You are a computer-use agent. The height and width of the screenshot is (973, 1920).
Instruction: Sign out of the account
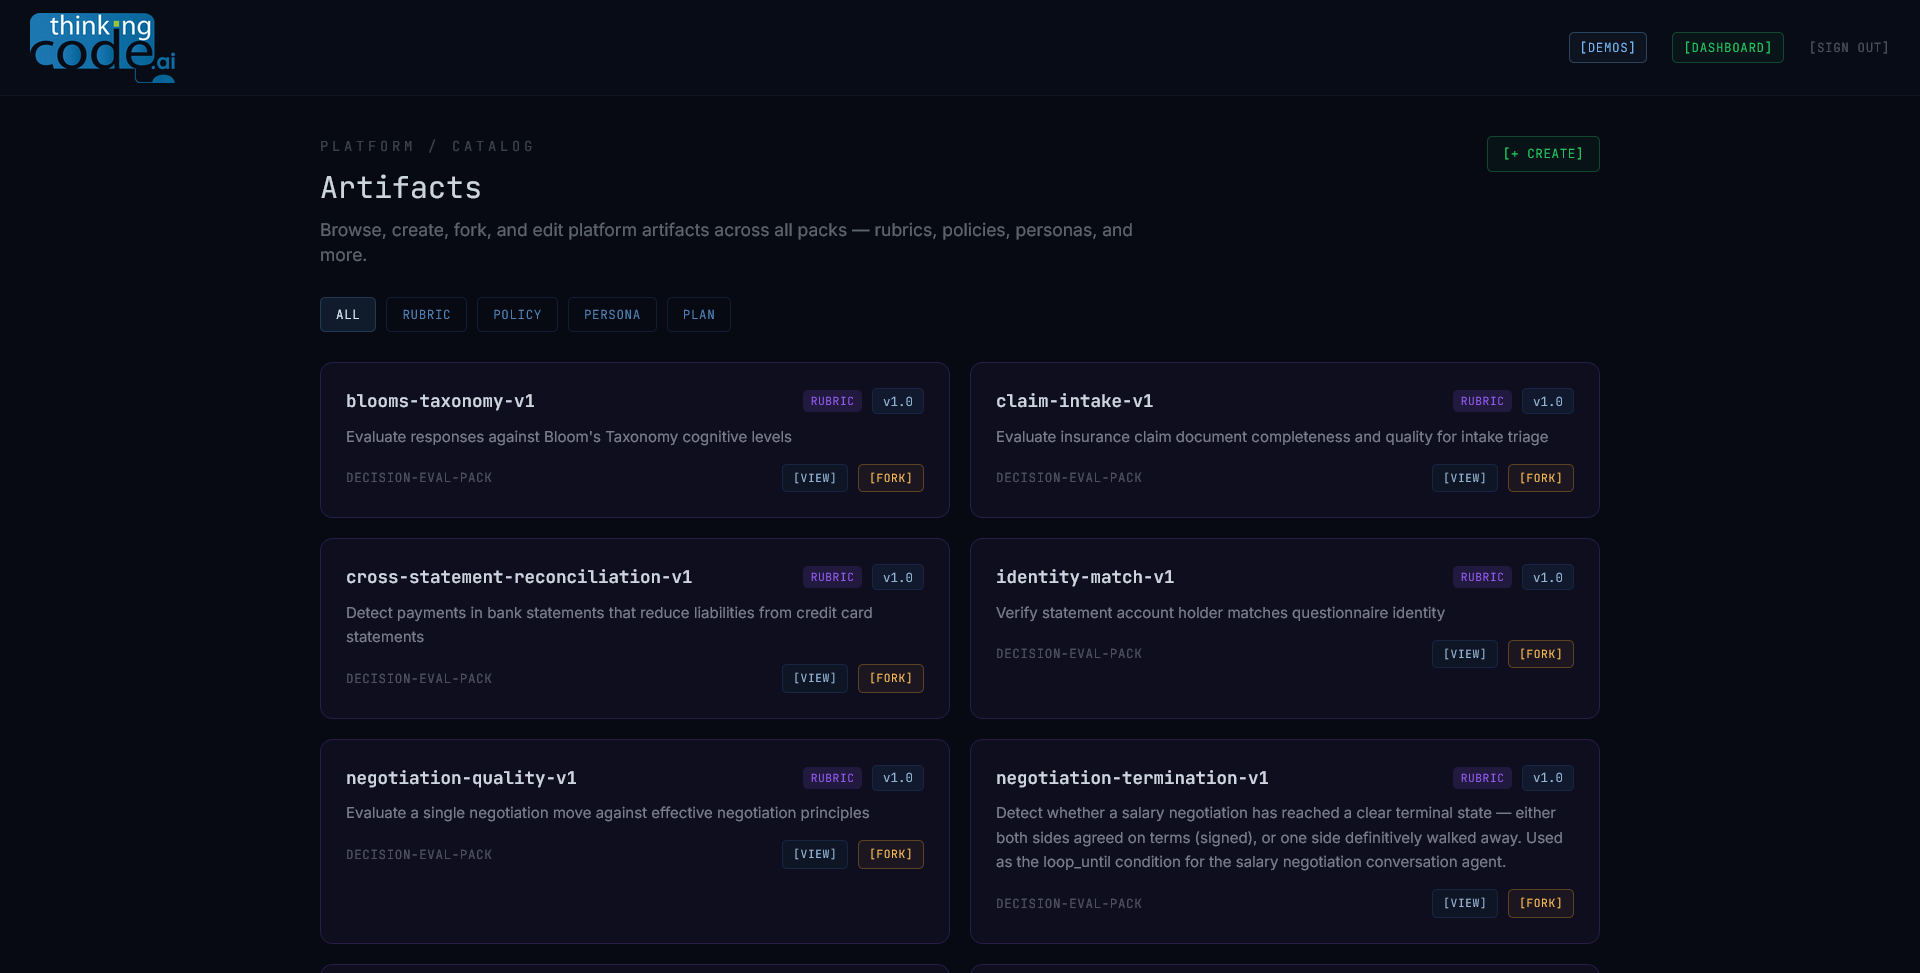[x=1848, y=48]
